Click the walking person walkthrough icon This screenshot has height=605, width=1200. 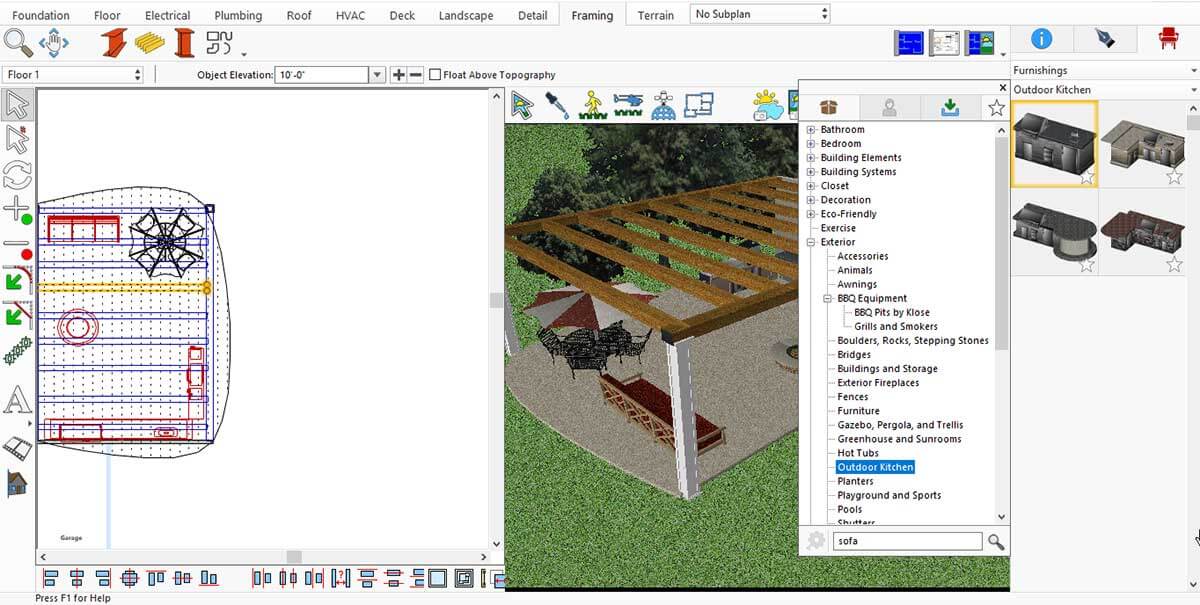pyautogui.click(x=593, y=104)
